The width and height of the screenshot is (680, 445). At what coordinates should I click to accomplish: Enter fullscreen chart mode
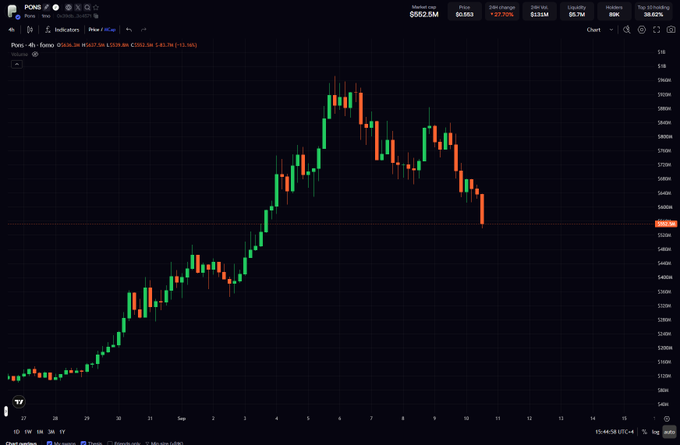pyautogui.click(x=656, y=29)
